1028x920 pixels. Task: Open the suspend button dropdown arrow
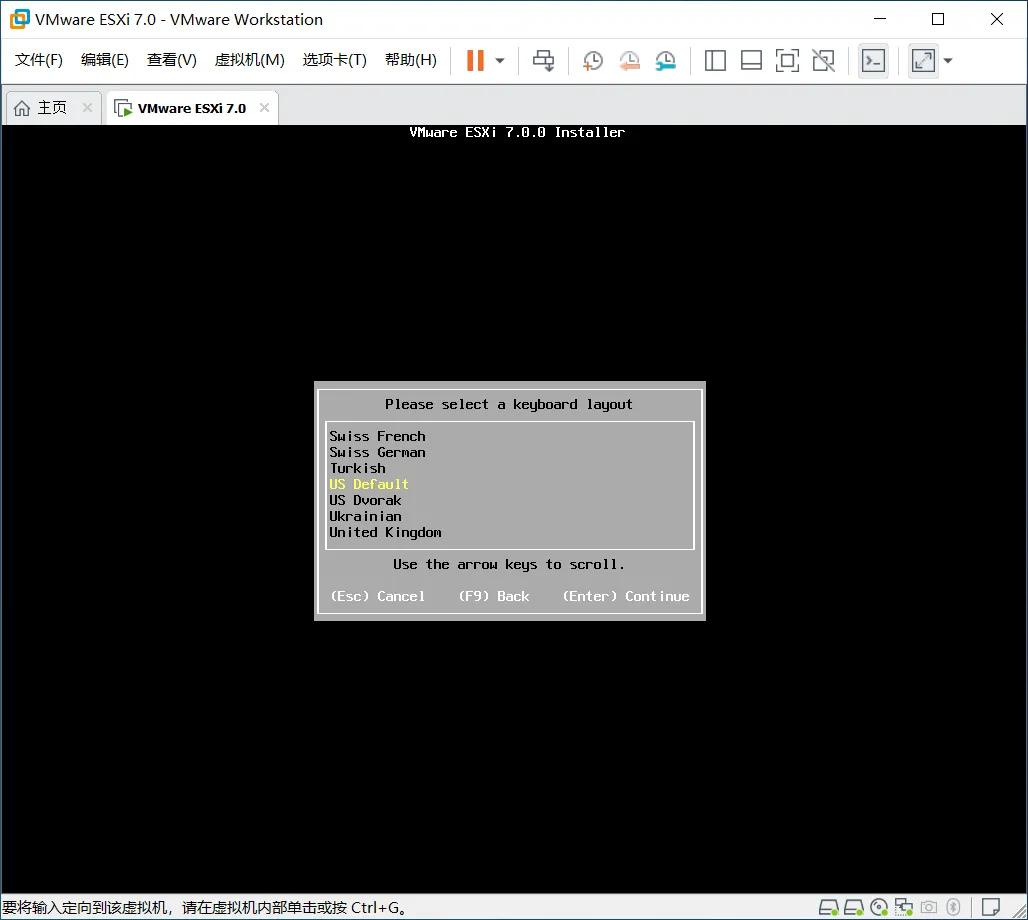click(x=497, y=61)
